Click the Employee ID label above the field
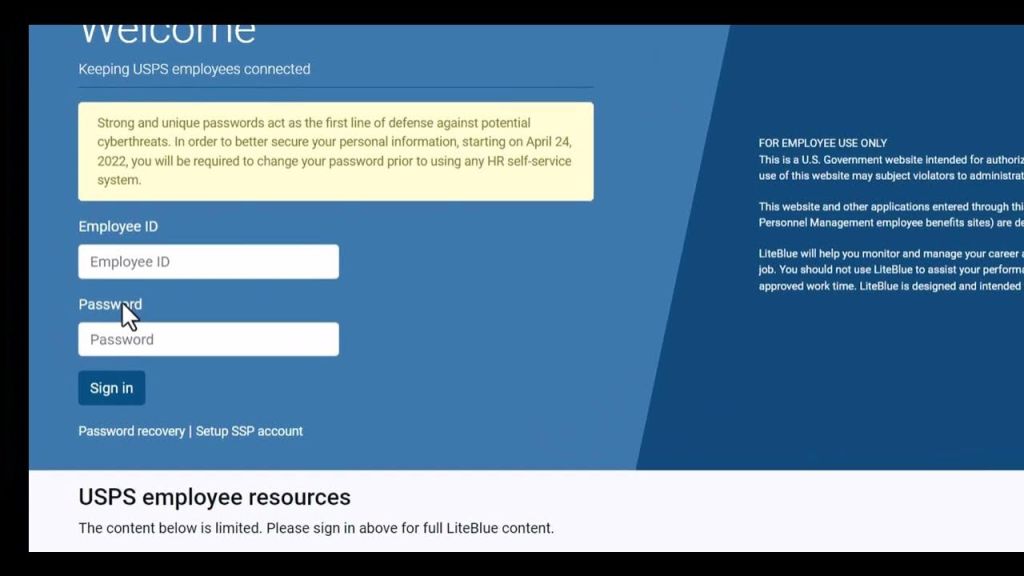 coord(118,227)
